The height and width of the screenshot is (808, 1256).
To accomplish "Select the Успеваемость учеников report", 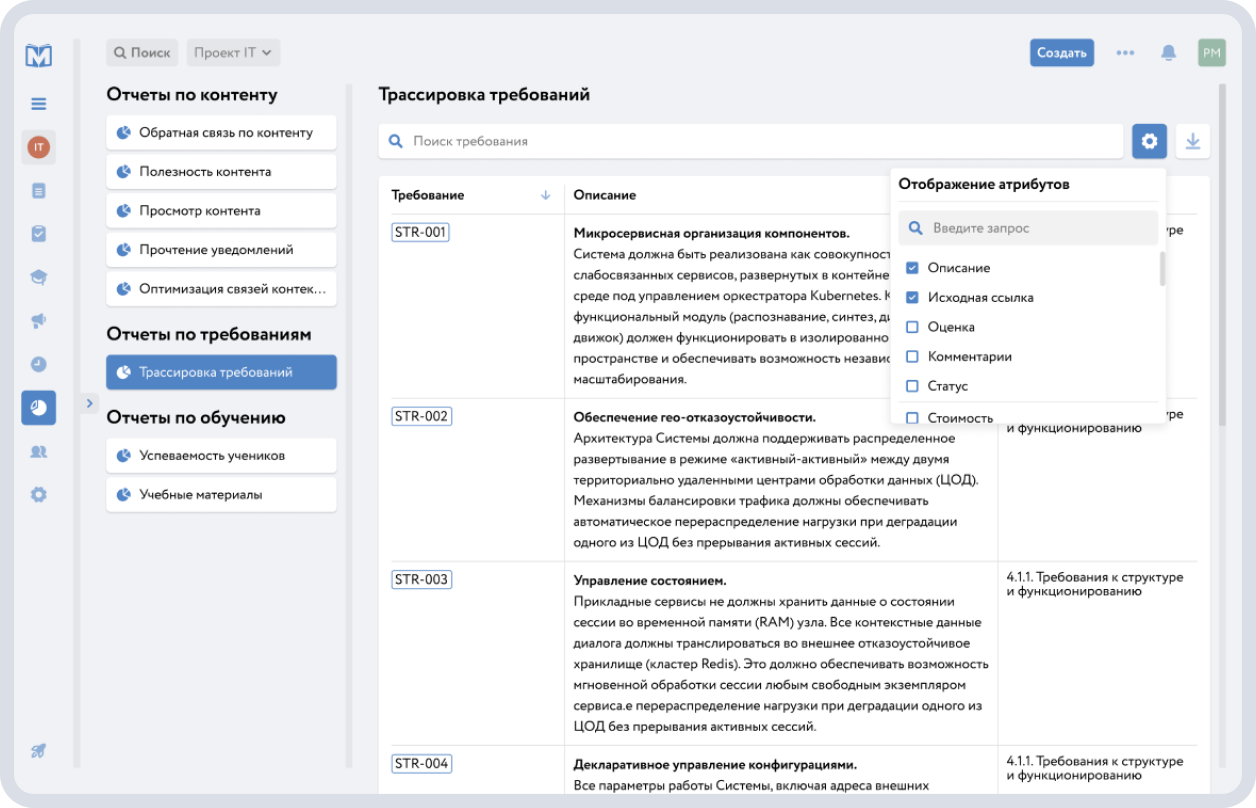I will (x=221, y=455).
